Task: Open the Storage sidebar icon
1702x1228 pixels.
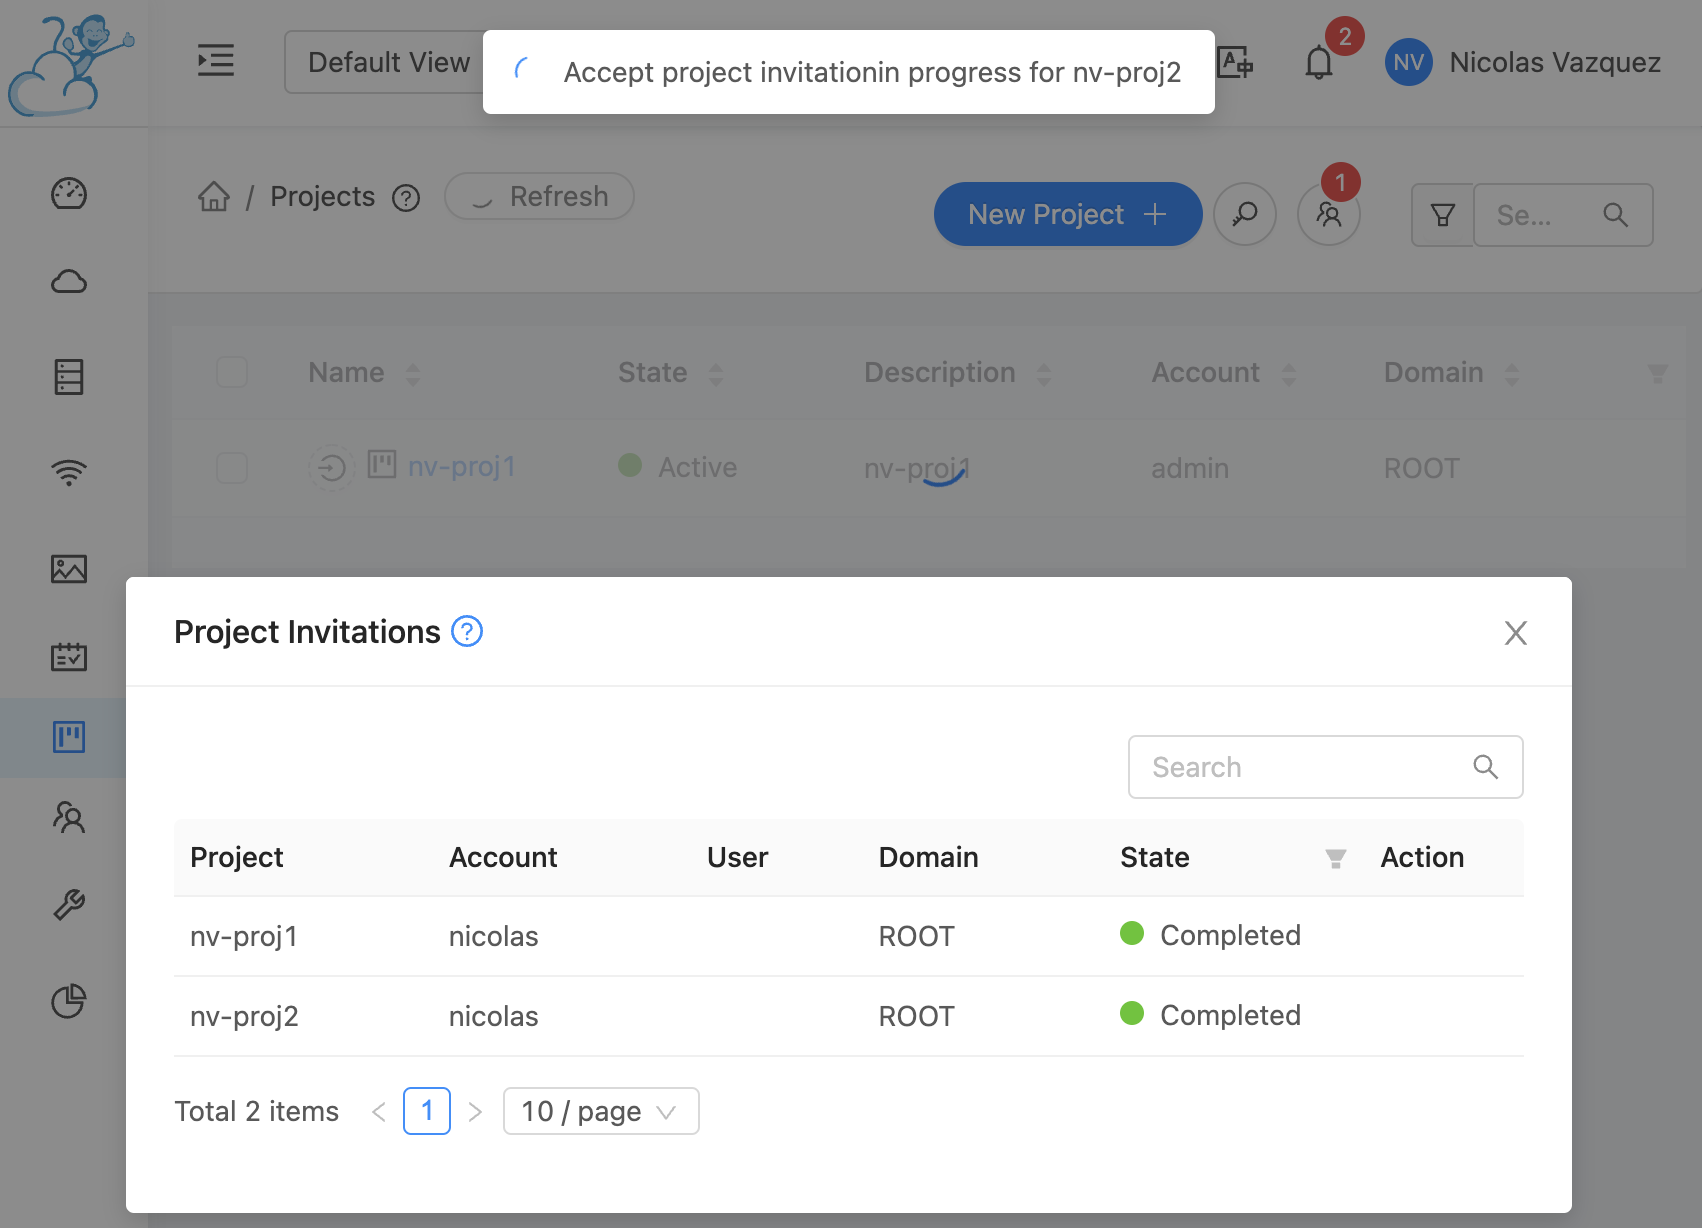Action: 69,377
